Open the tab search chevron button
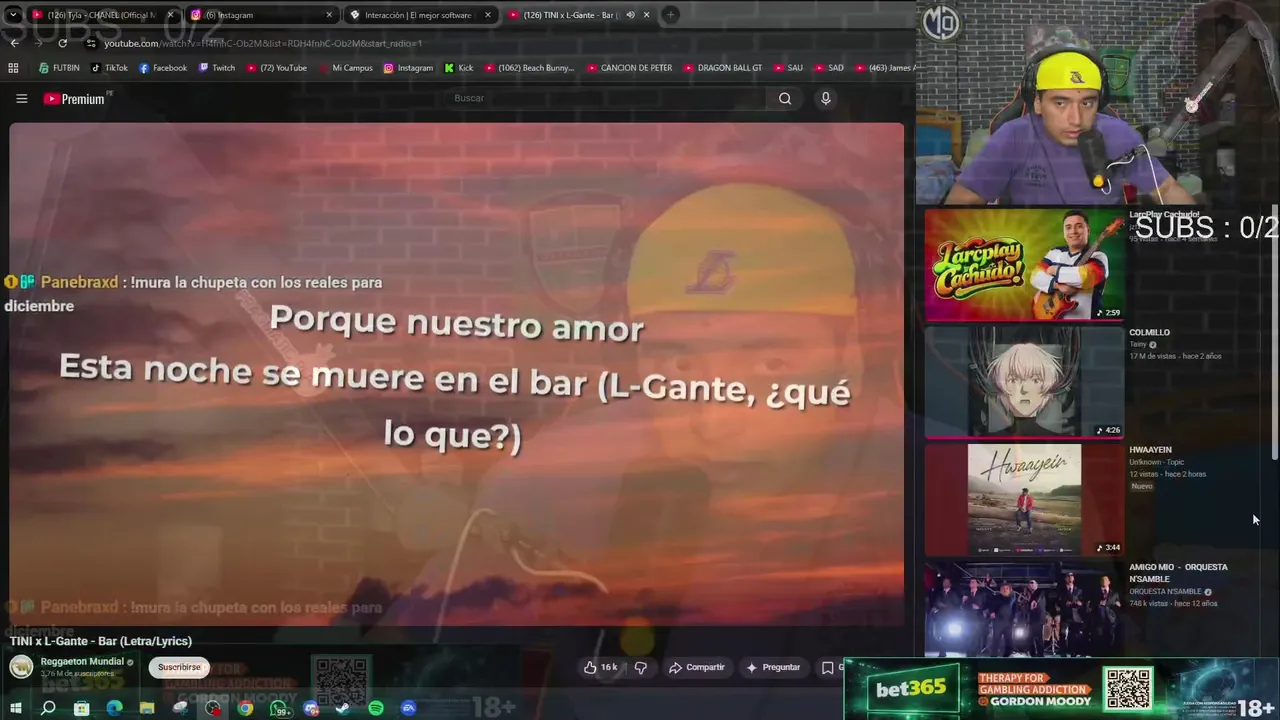Viewport: 1280px width, 720px height. pos(13,15)
